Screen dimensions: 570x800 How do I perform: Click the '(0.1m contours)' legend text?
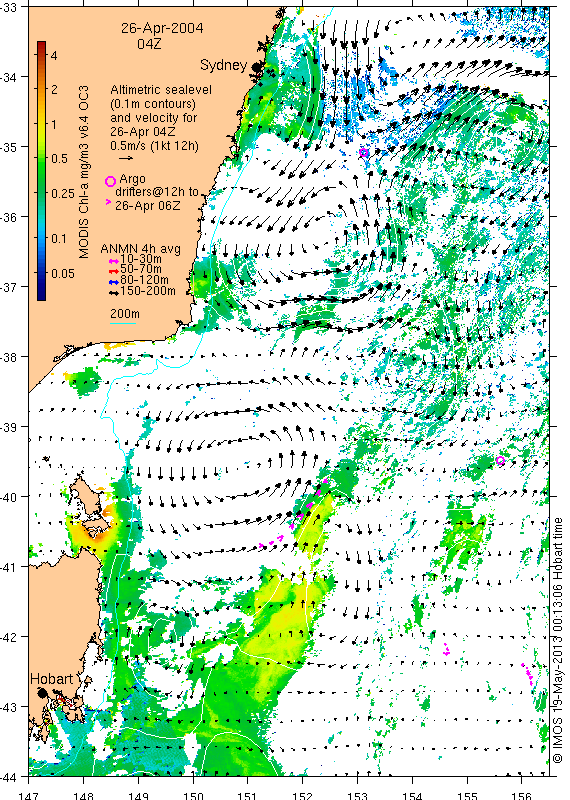point(153,104)
